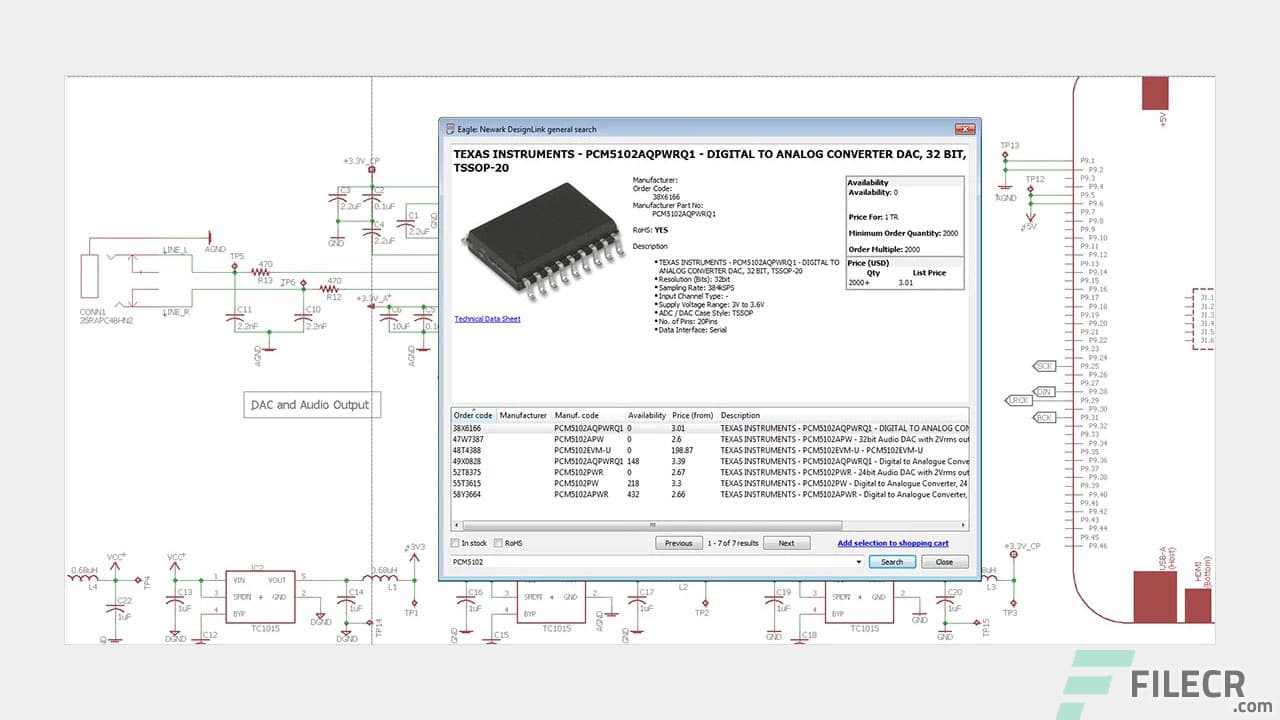The height and width of the screenshot is (720, 1280).
Task: Click Add selection to shopping cart
Action: point(892,543)
